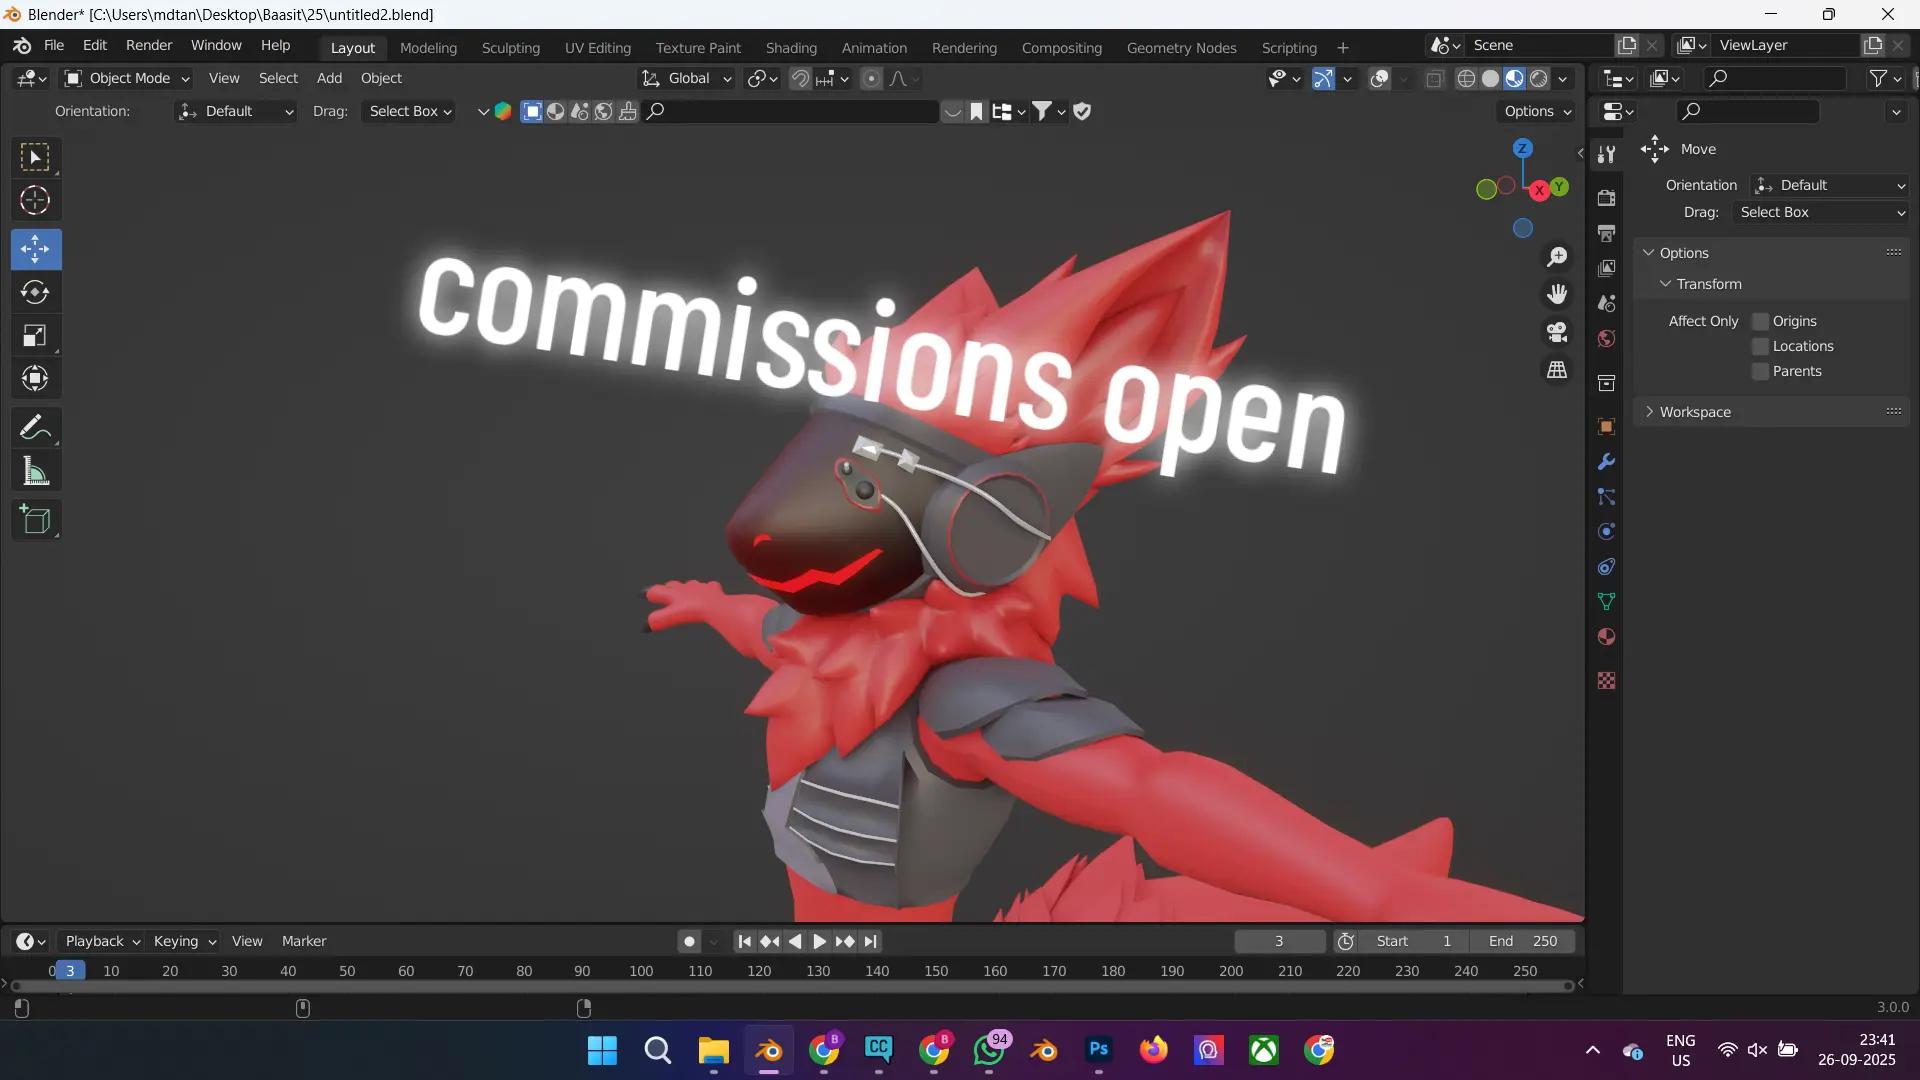Jump to the end frame
This screenshot has height=1080, width=1920.
click(x=870, y=942)
